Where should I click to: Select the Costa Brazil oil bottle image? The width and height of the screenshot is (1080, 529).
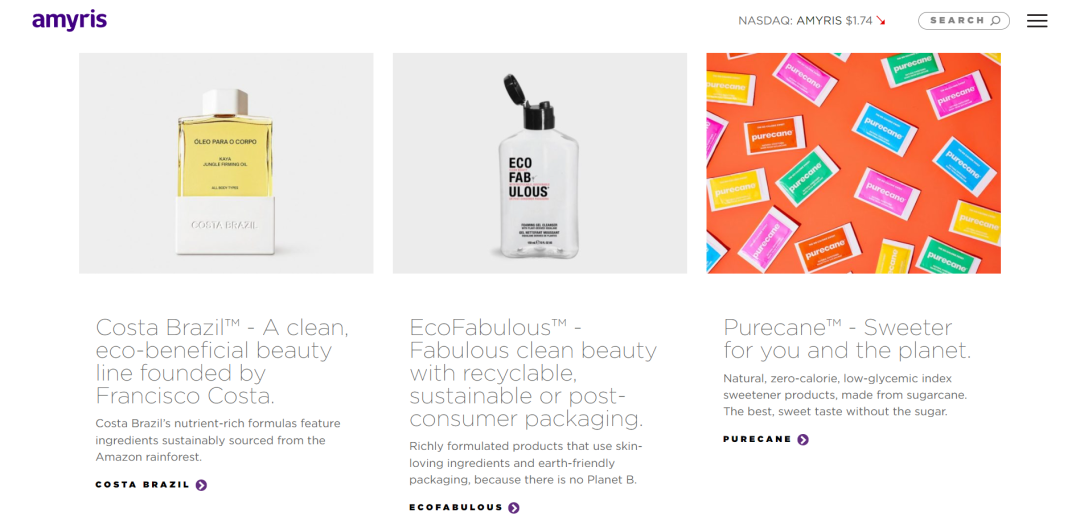[x=226, y=163]
